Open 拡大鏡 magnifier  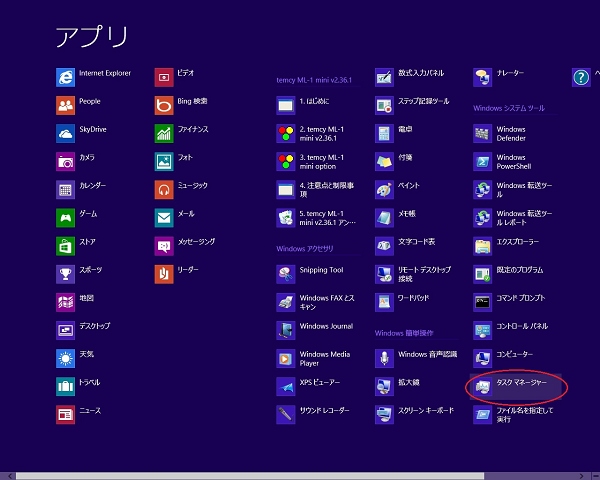coord(384,387)
